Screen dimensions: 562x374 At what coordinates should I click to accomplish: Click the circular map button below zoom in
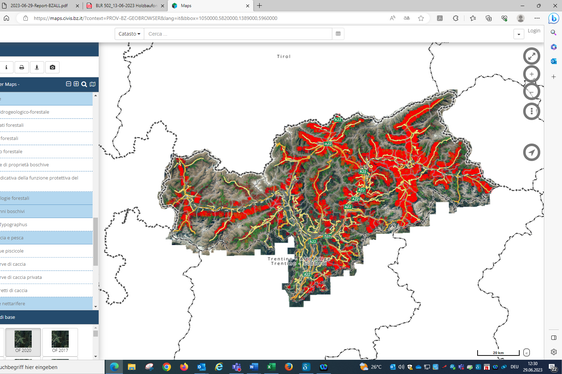531,92
